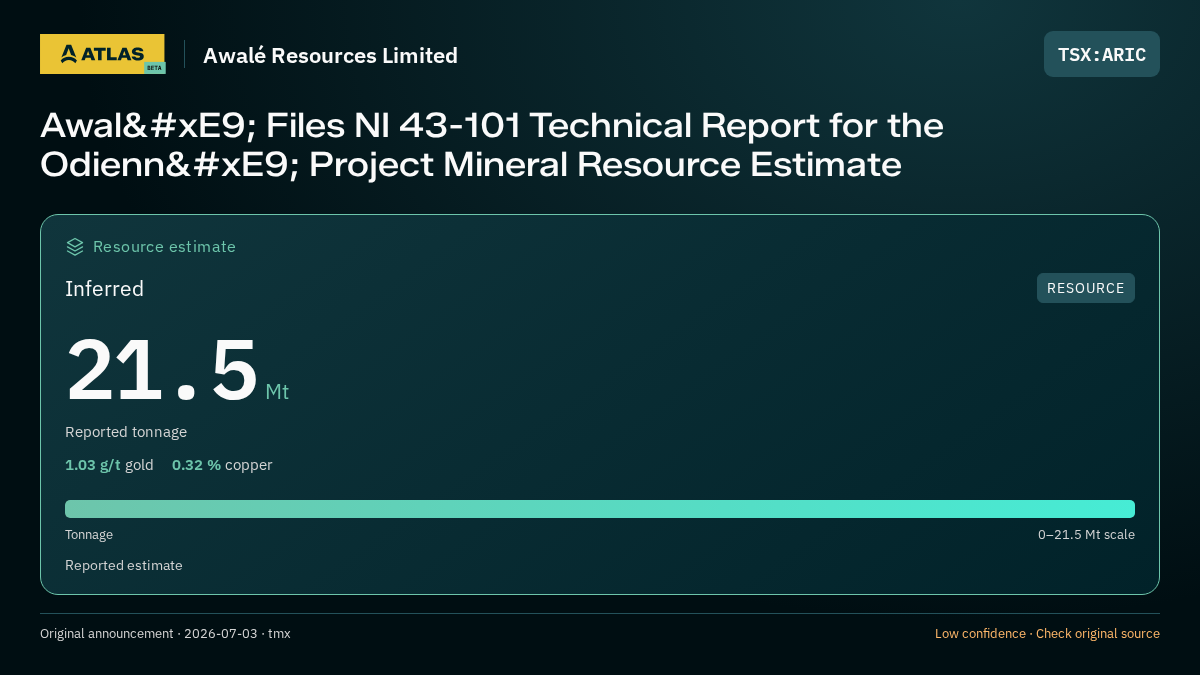Image resolution: width=1200 pixels, height=675 pixels.
Task: Click the large 21.5 tonnage figure
Action: [162, 370]
